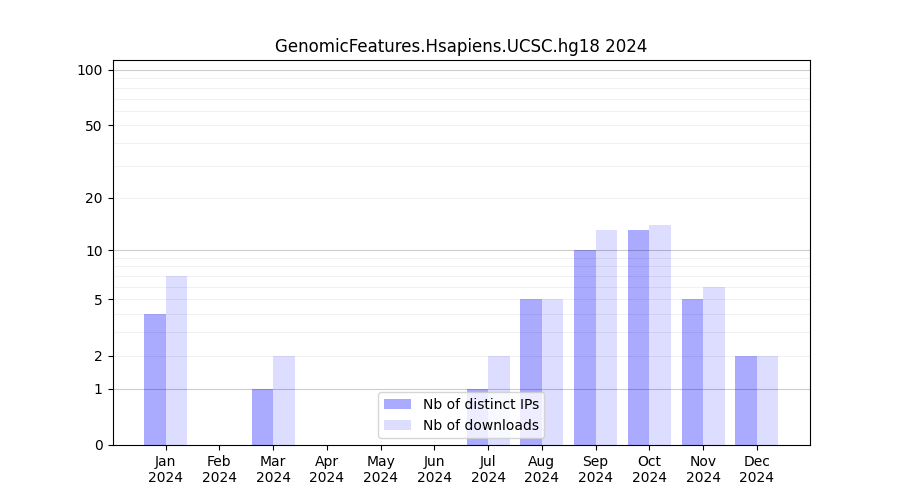Click the 100 tick label on y-axis
Image resolution: width=900 pixels, height=500 pixels.
tap(90, 70)
